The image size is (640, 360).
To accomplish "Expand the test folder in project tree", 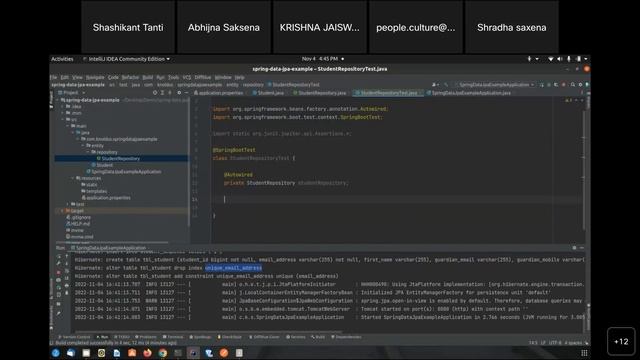I will click(68, 204).
